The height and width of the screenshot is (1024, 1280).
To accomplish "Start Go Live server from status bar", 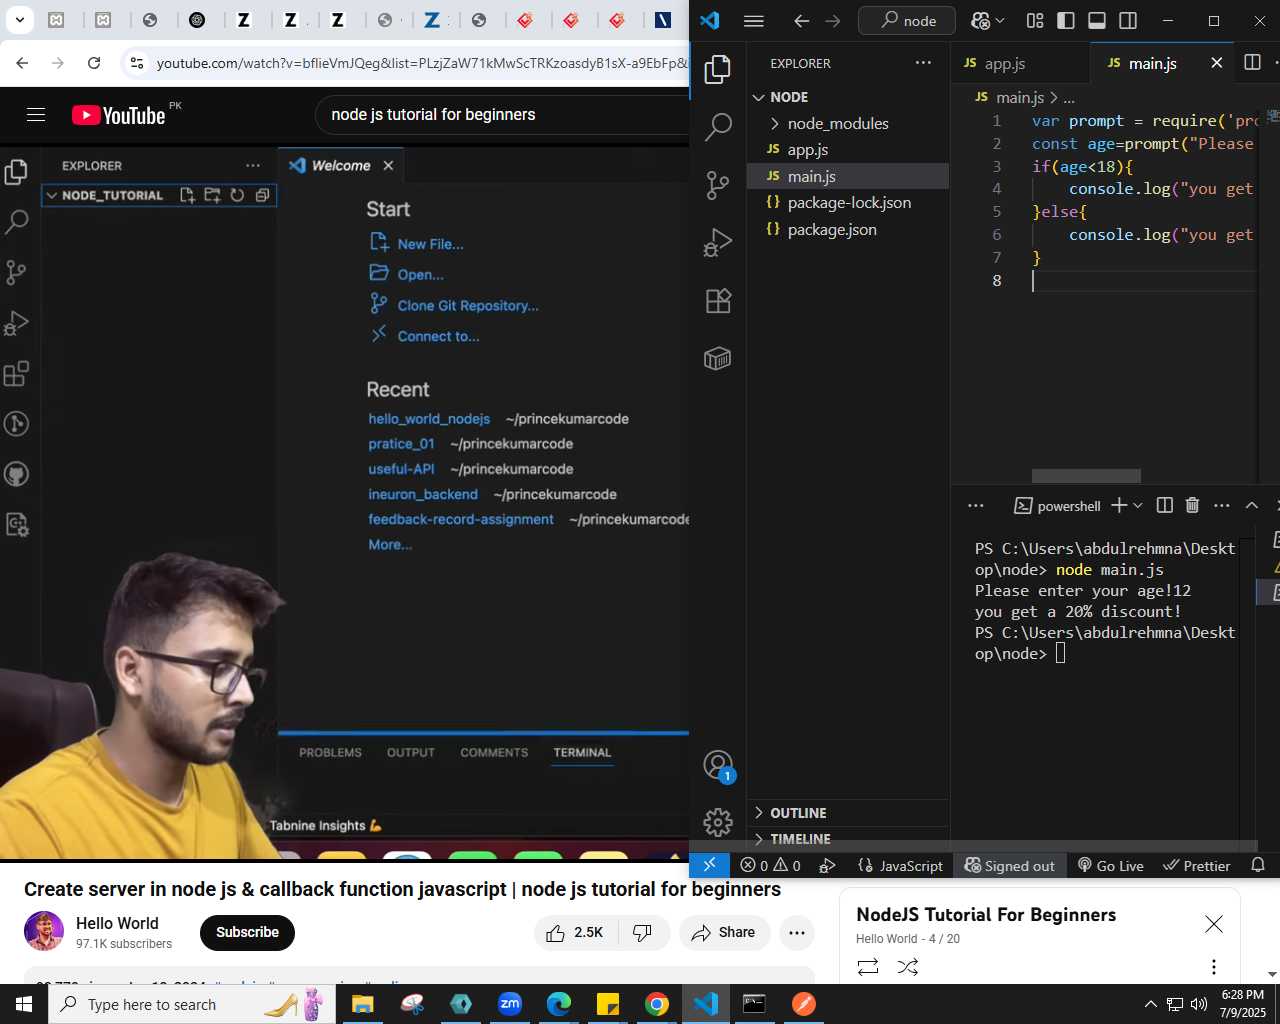I will (1110, 866).
